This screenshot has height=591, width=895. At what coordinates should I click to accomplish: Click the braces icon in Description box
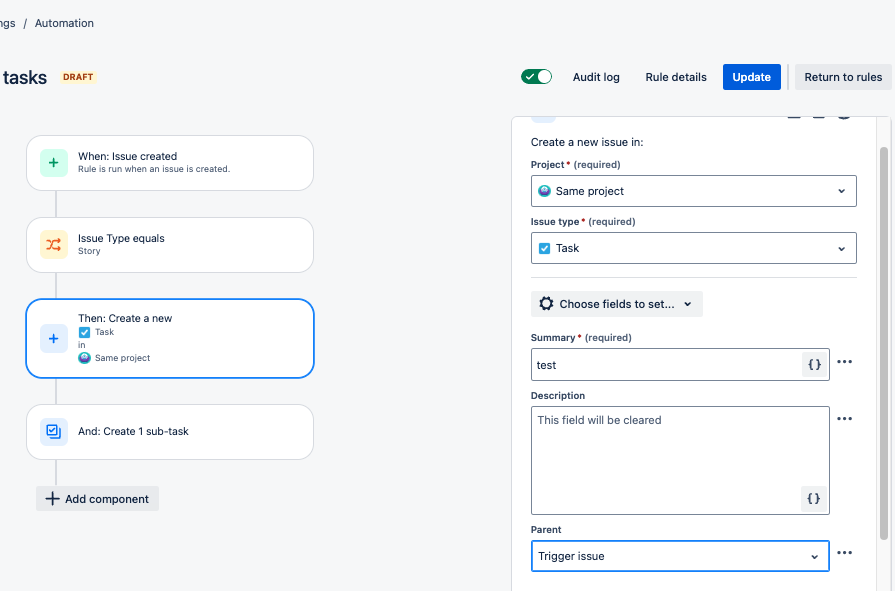813,498
